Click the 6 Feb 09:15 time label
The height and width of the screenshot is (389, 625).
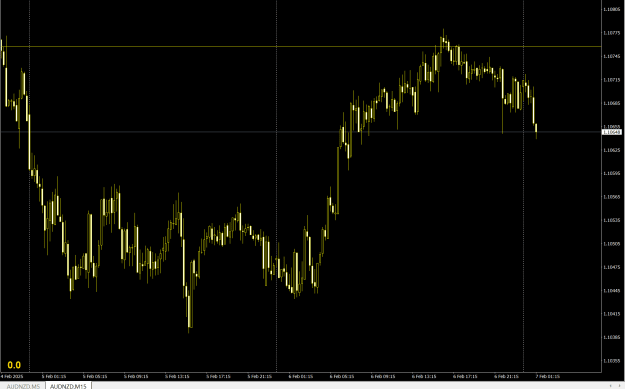tap(383, 376)
